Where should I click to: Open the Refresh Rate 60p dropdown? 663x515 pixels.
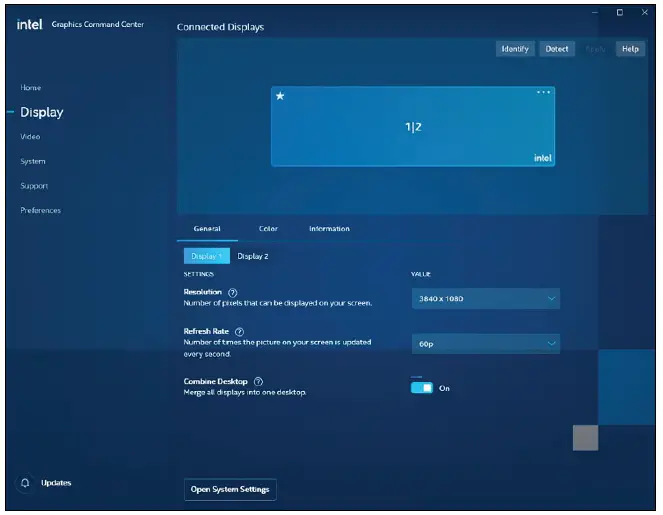pyautogui.click(x=486, y=344)
